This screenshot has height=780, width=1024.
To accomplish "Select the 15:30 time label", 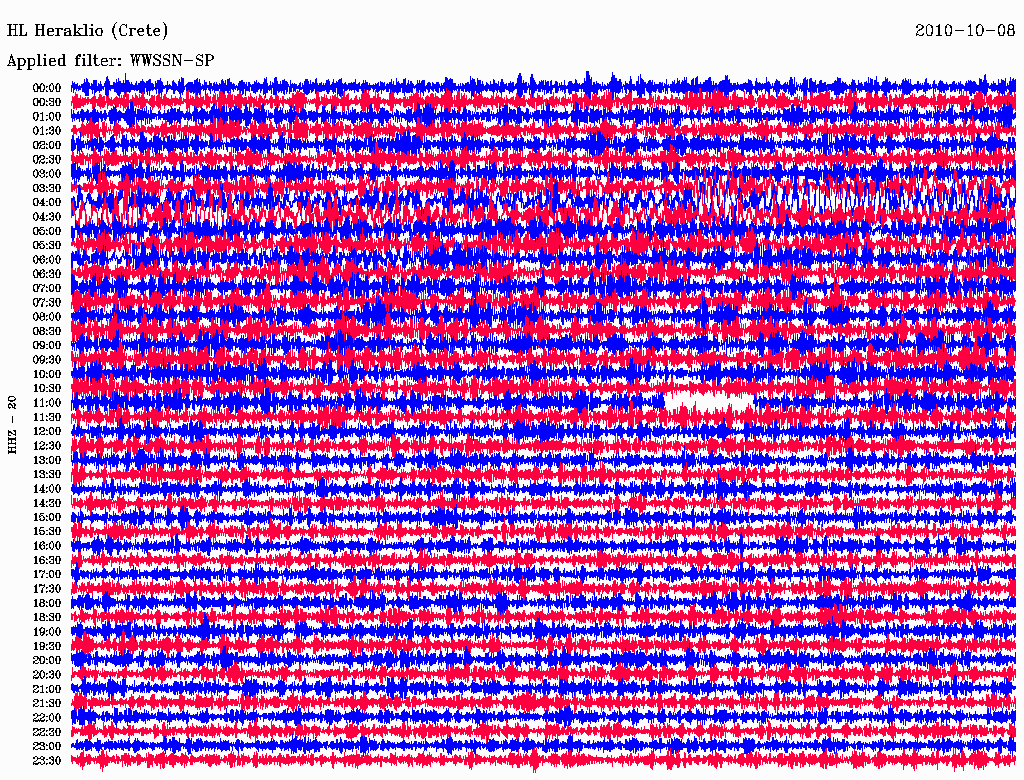I will [x=47, y=532].
